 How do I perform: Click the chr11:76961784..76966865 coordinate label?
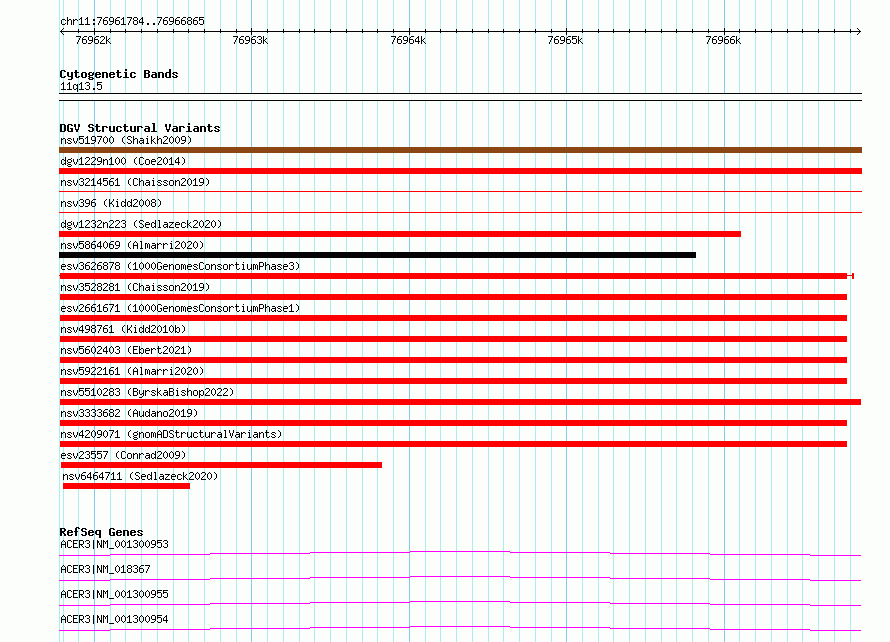(x=132, y=22)
